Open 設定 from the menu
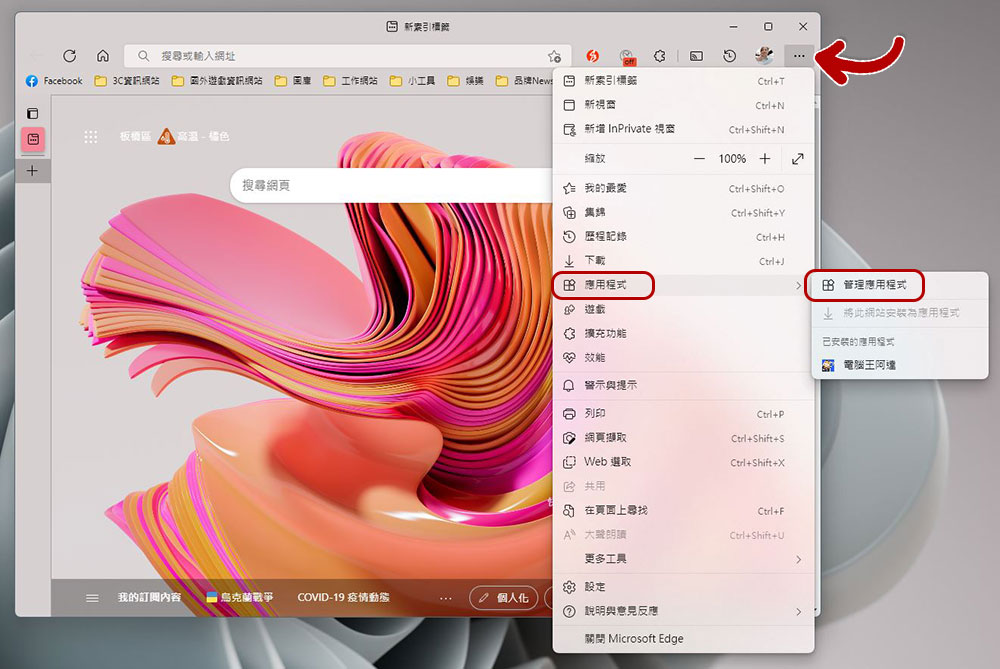Viewport: 1000px width, 669px height. coord(595,587)
